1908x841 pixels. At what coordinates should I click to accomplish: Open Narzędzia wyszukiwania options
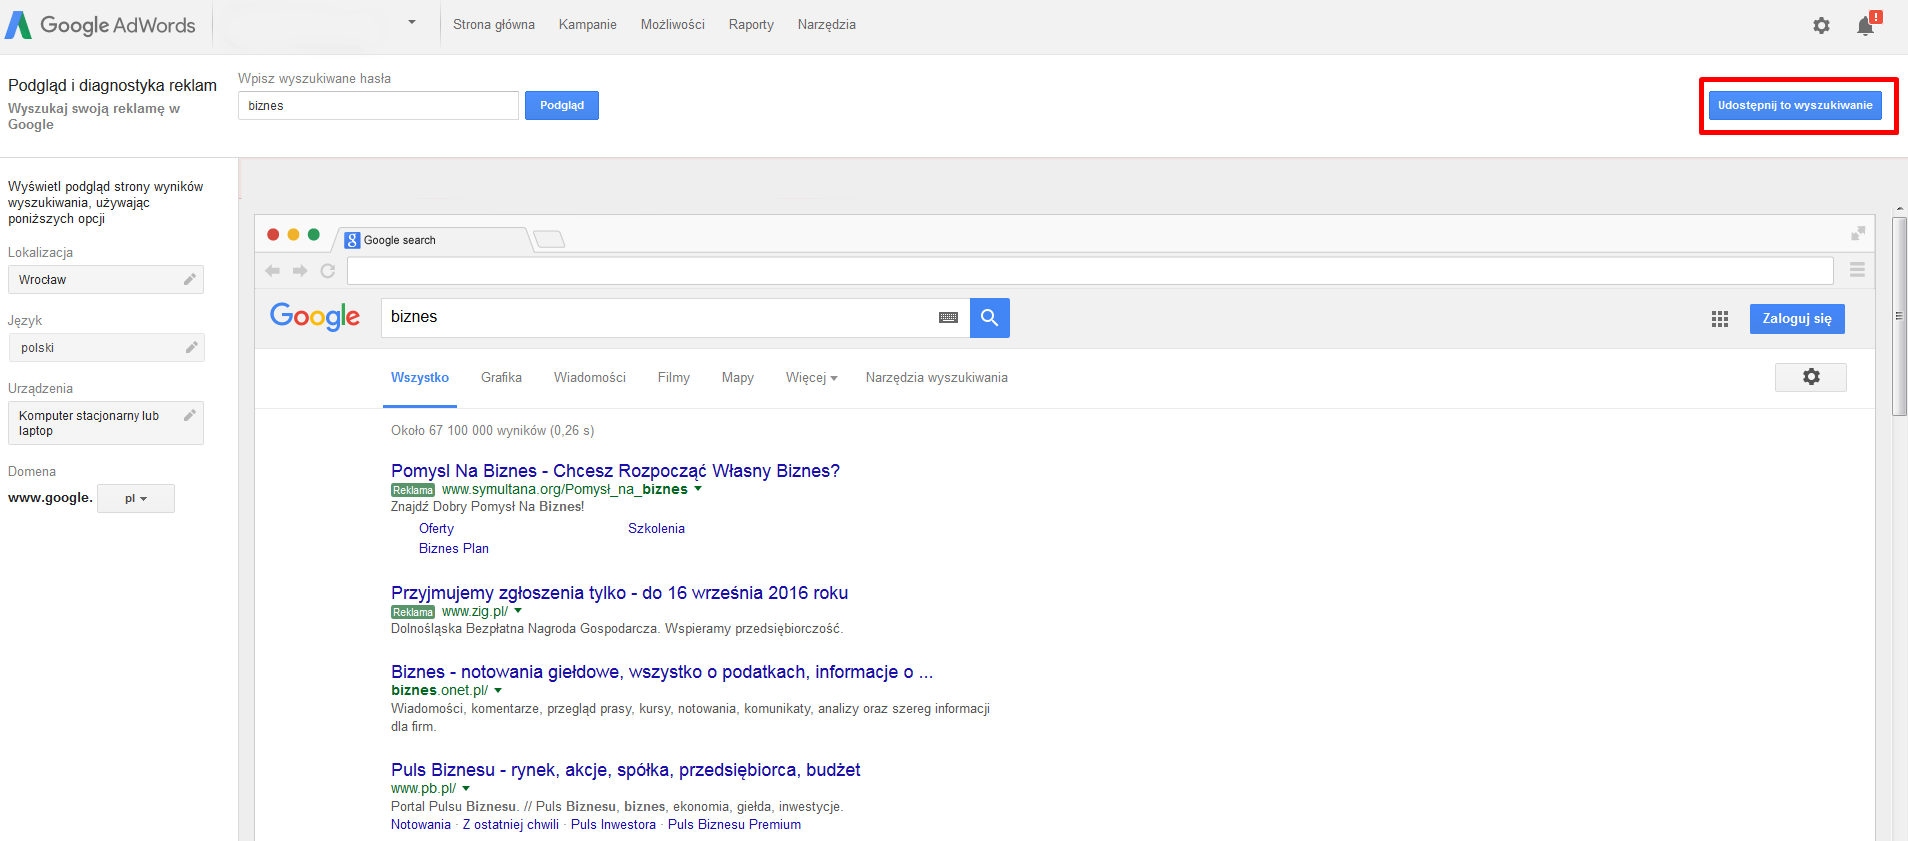coord(937,378)
